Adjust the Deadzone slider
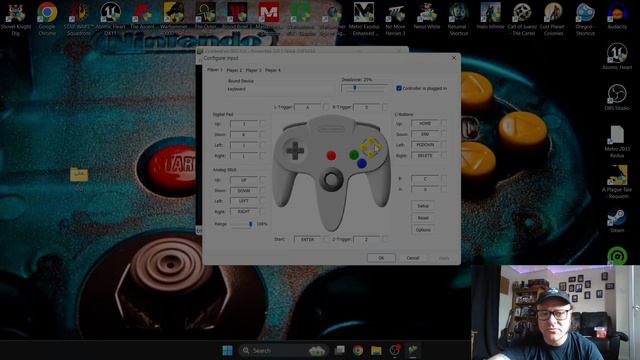This screenshot has height=360, width=640. tap(364, 88)
